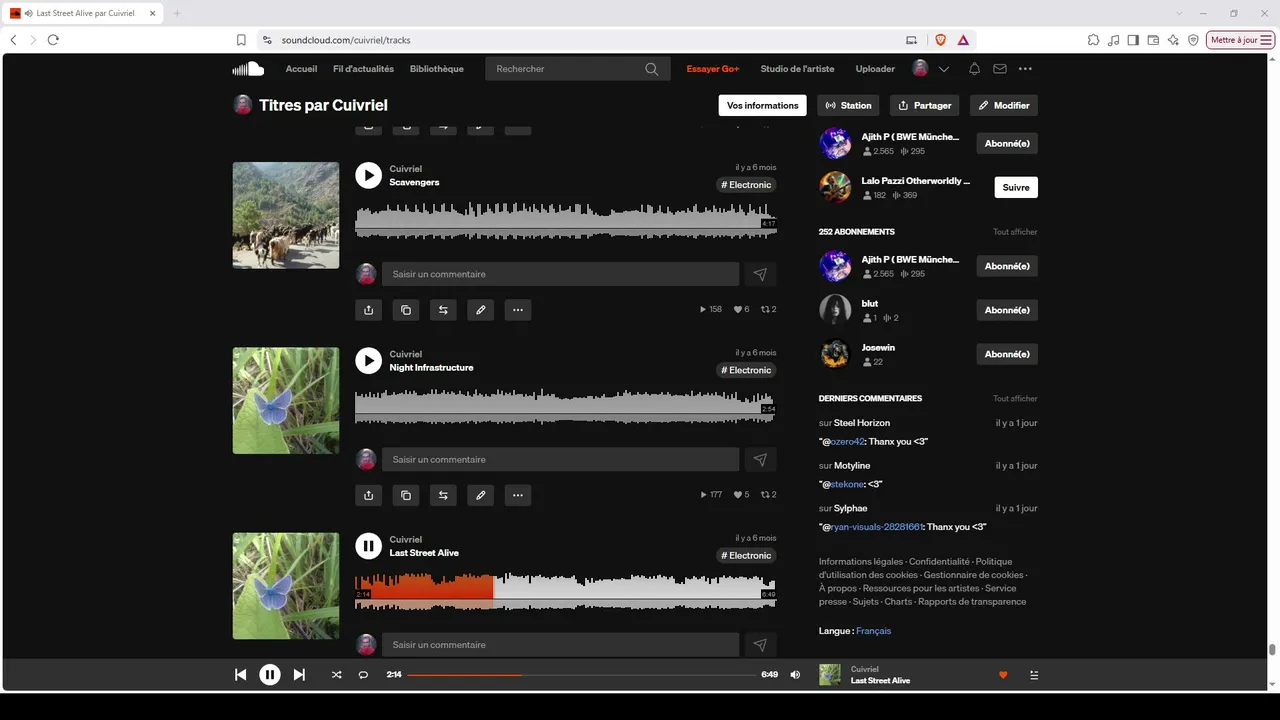Open the three-dot header menu

tap(1025, 69)
